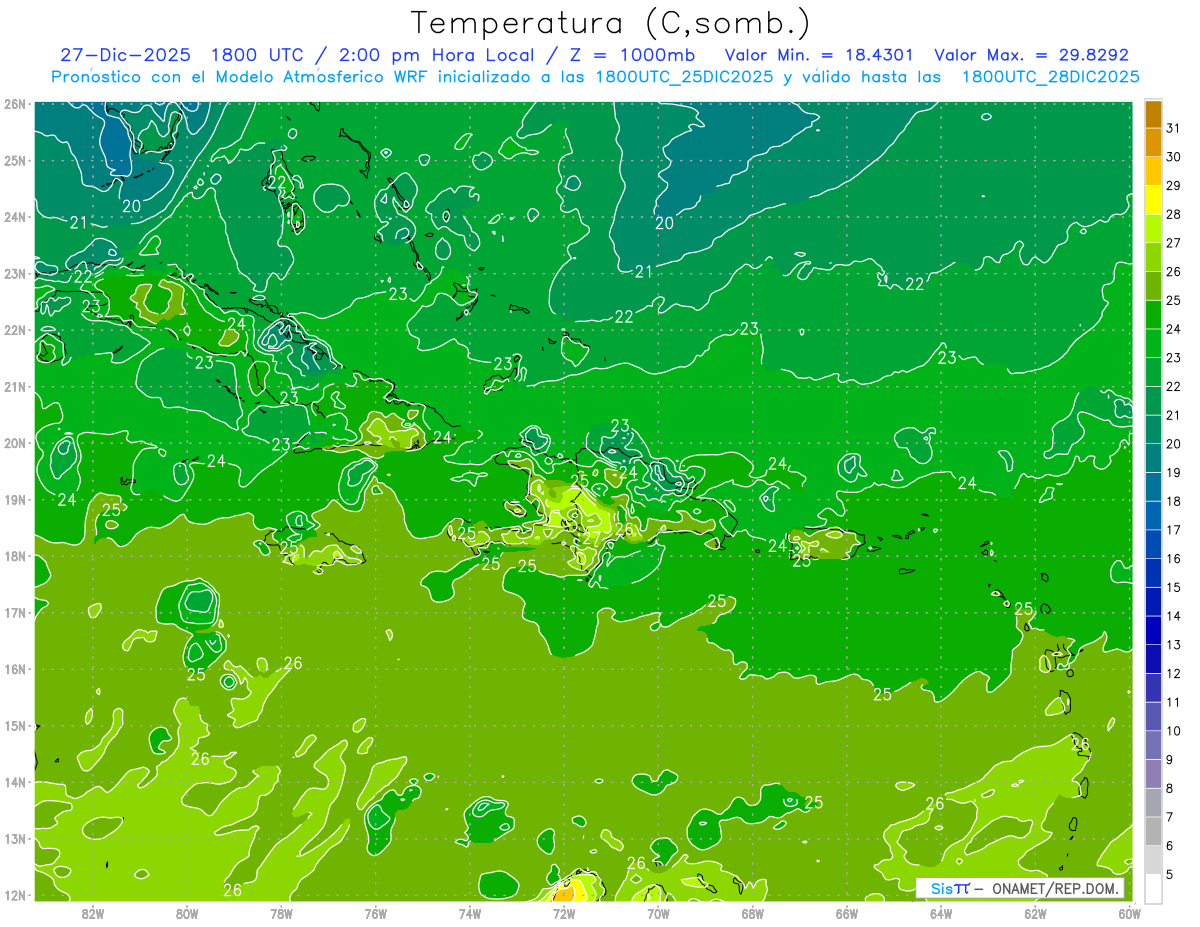
Task: Click the green legend swatch between 23 and 24
Action: click(x=1153, y=343)
